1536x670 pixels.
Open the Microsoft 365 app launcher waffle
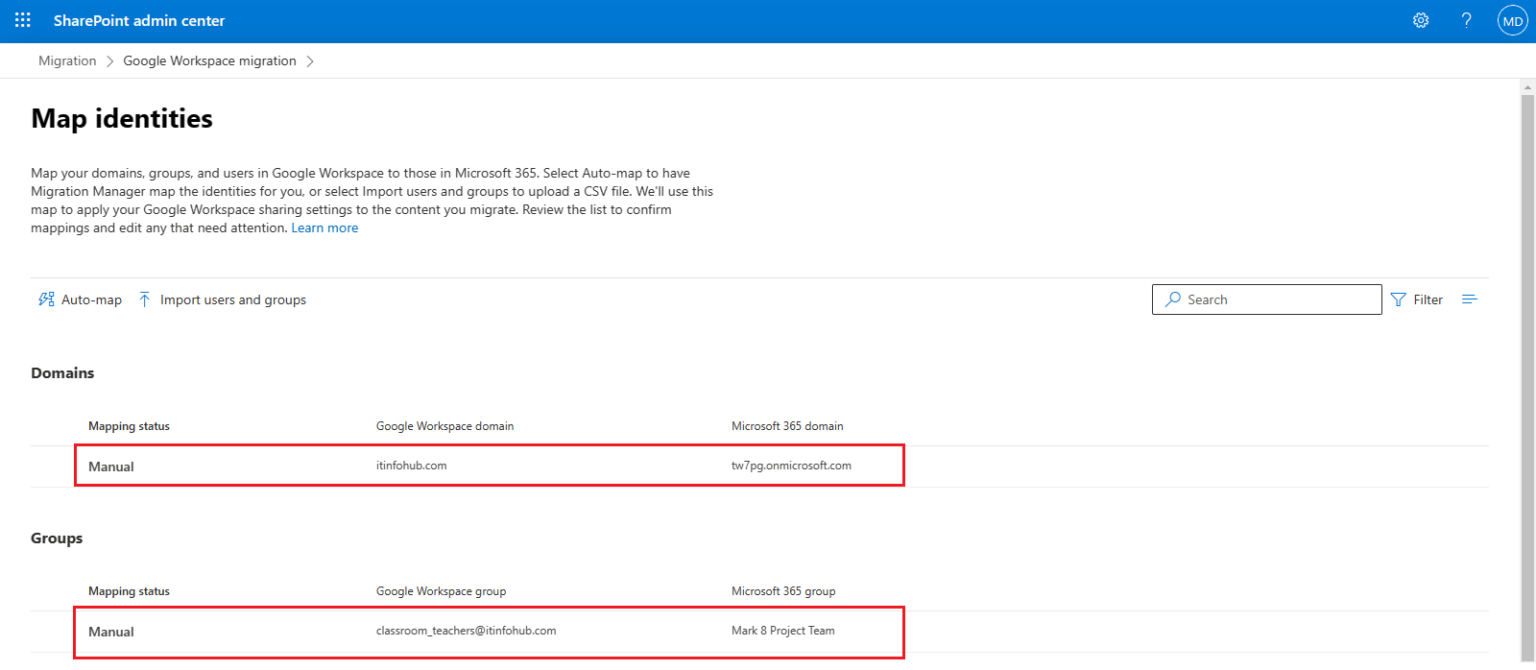coord(22,19)
